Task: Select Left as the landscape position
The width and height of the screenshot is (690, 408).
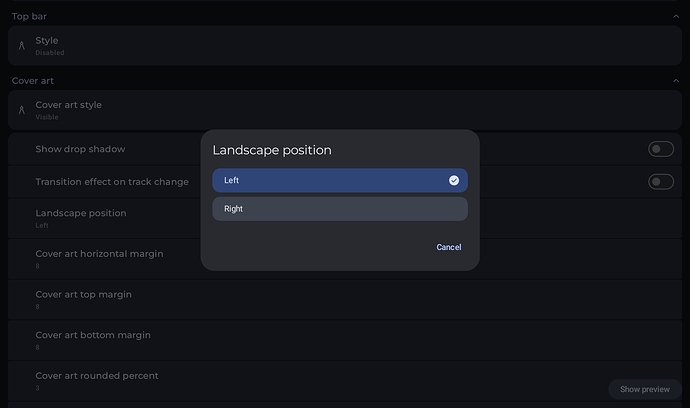Action: pos(339,181)
